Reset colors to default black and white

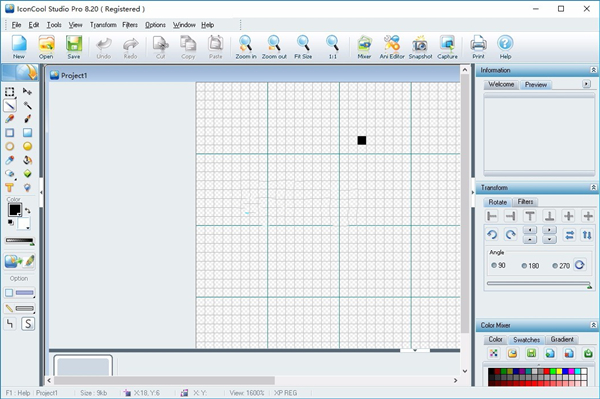11,223
